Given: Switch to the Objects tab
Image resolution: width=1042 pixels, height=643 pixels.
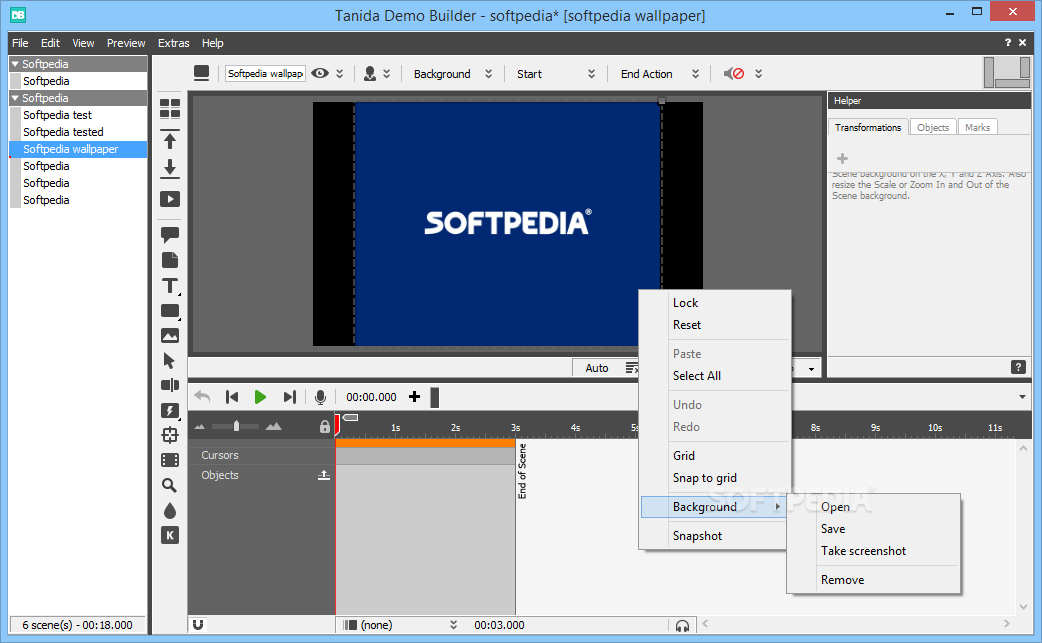Looking at the screenshot, I should (933, 128).
